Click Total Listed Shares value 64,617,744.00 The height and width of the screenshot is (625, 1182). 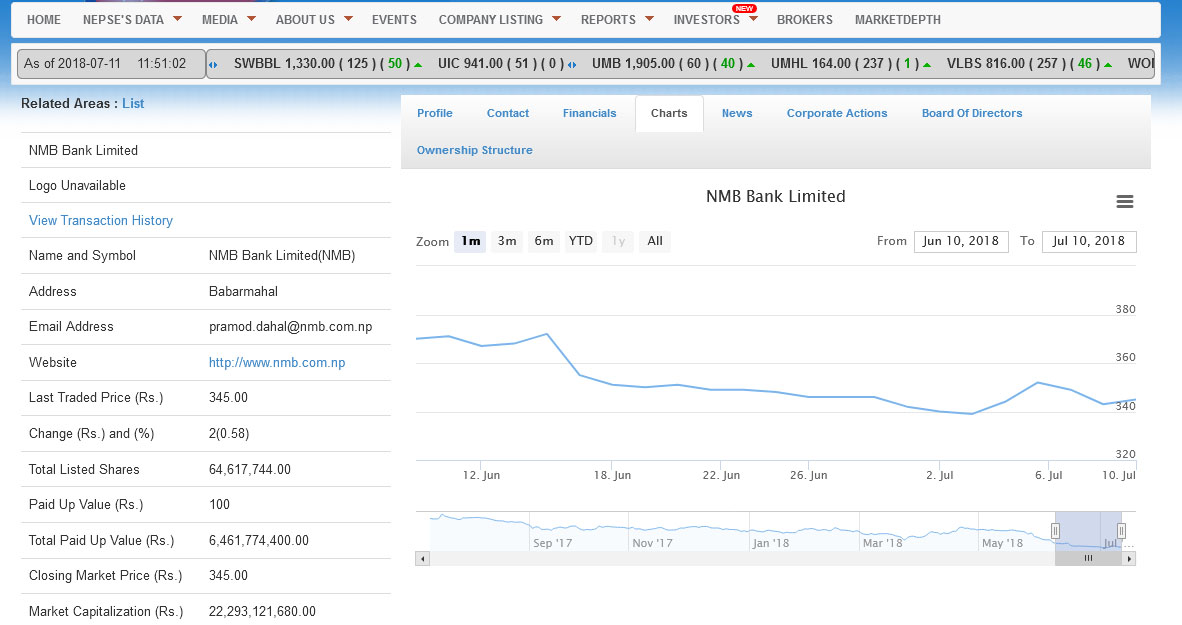pyautogui.click(x=250, y=469)
